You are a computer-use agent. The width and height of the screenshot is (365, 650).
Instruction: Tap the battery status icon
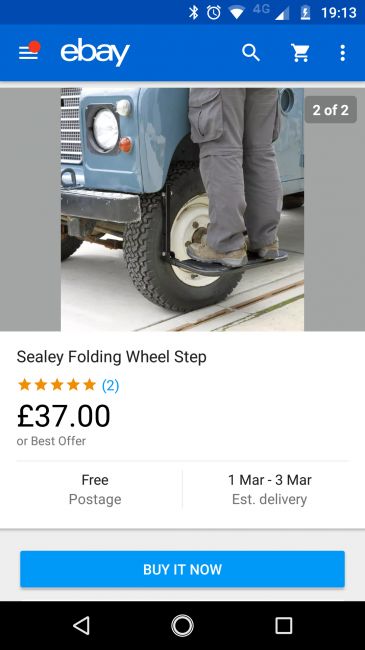click(305, 12)
